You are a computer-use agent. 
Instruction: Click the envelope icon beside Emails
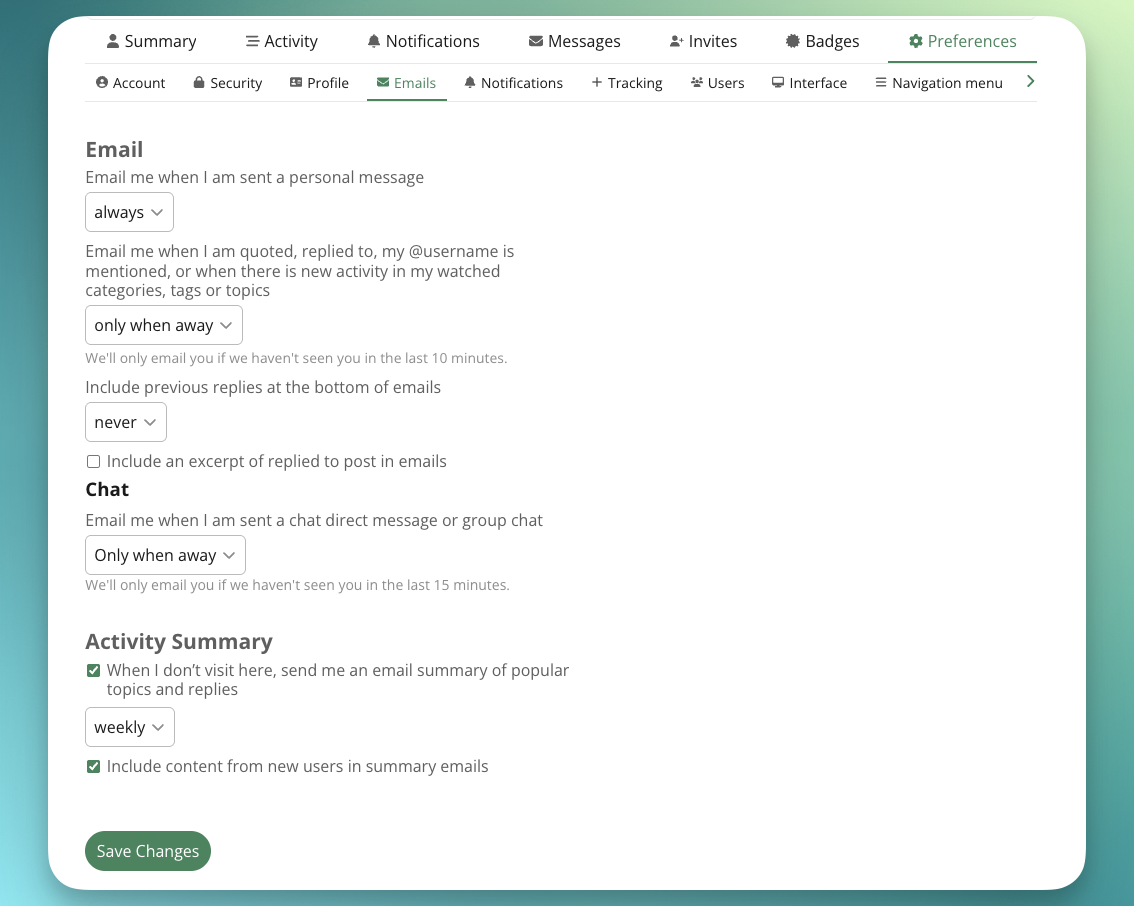tap(383, 82)
